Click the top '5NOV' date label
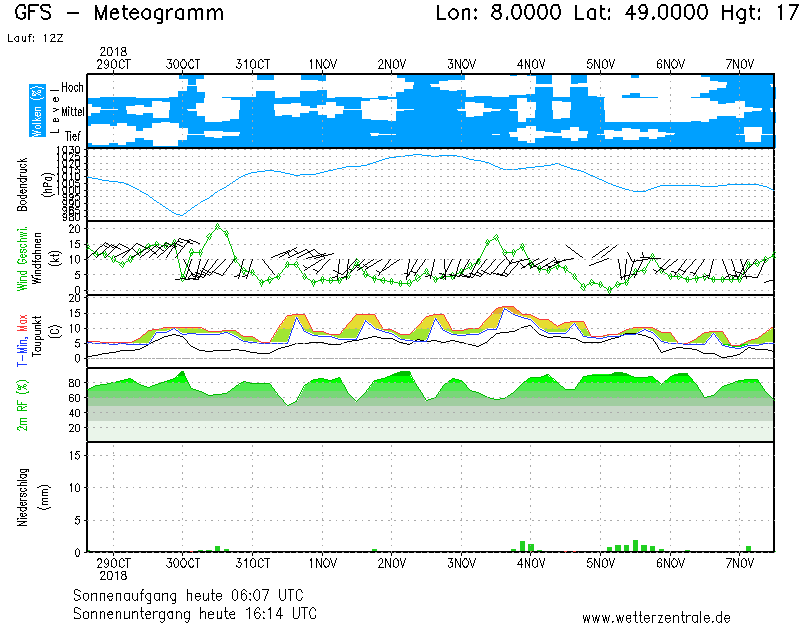 point(601,65)
